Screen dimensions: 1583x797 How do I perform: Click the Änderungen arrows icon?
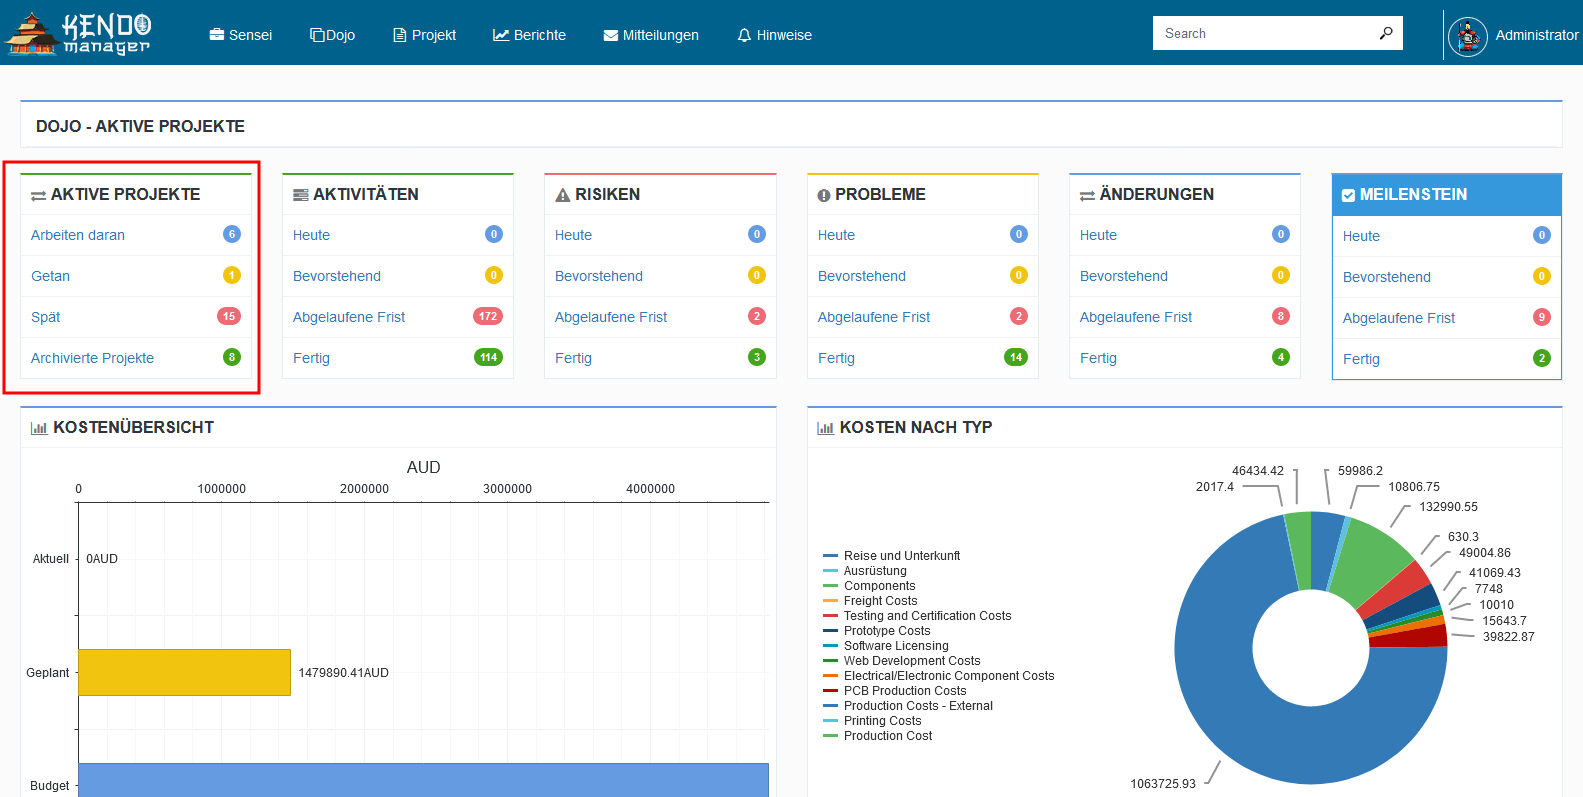(1087, 195)
